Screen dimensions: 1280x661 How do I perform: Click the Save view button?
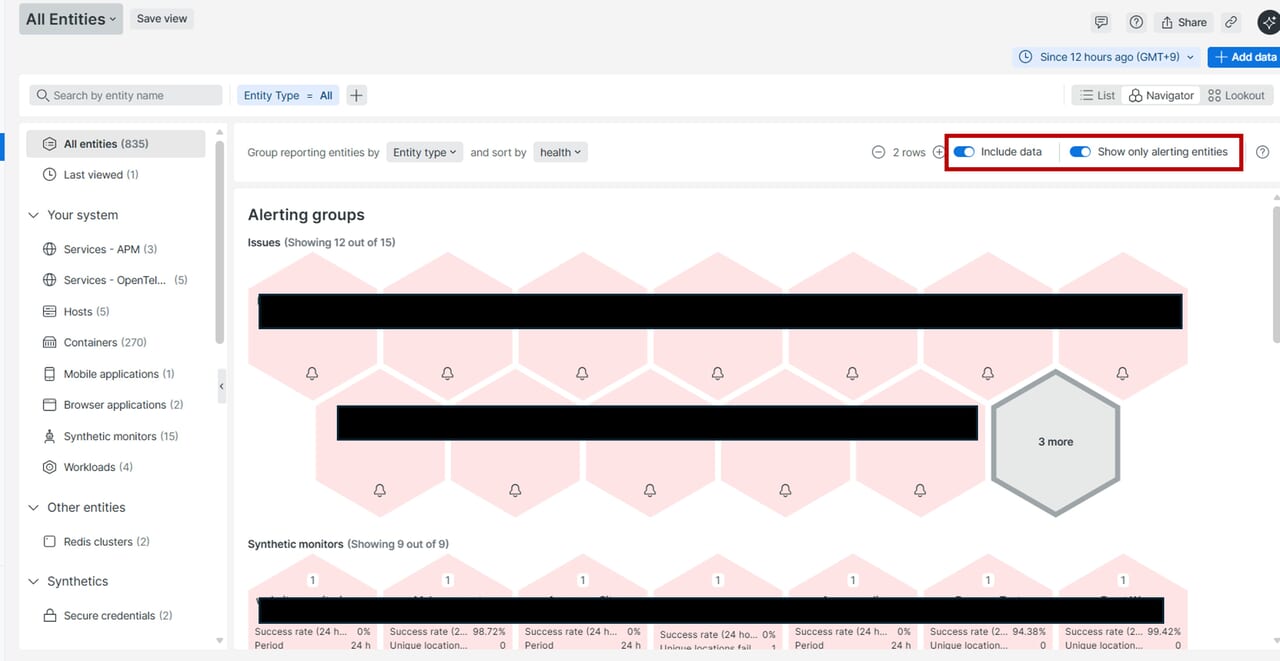pyautogui.click(x=162, y=19)
